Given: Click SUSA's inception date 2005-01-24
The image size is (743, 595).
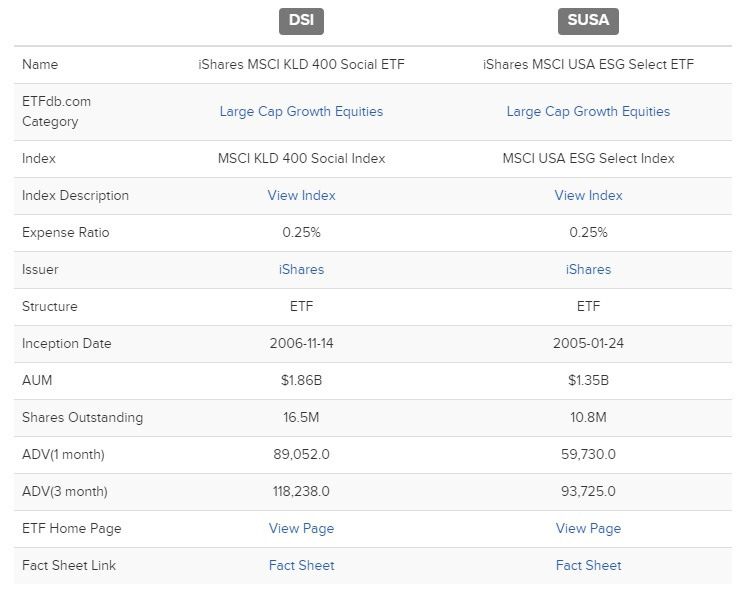Looking at the screenshot, I should click(x=588, y=343).
